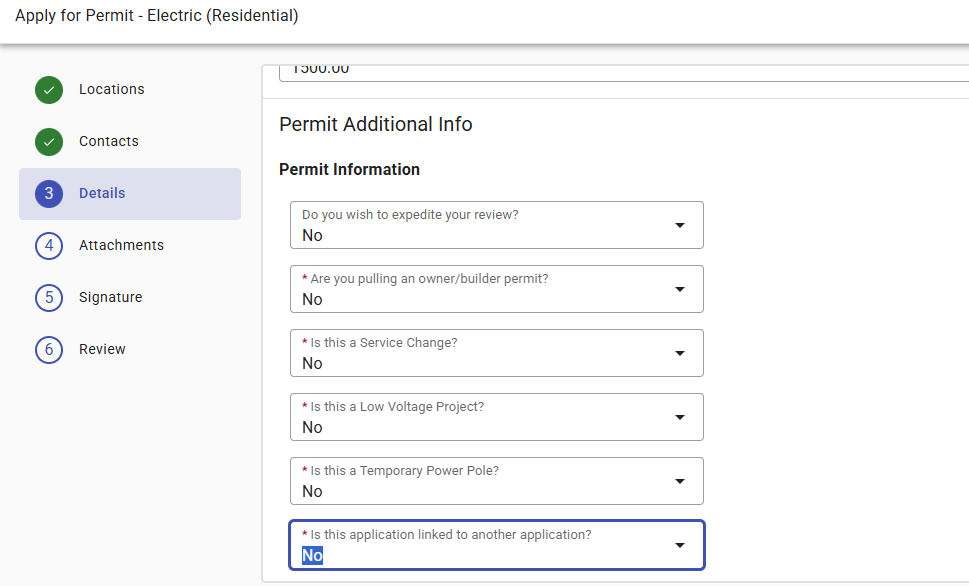Open the linked application dropdown

pos(680,544)
